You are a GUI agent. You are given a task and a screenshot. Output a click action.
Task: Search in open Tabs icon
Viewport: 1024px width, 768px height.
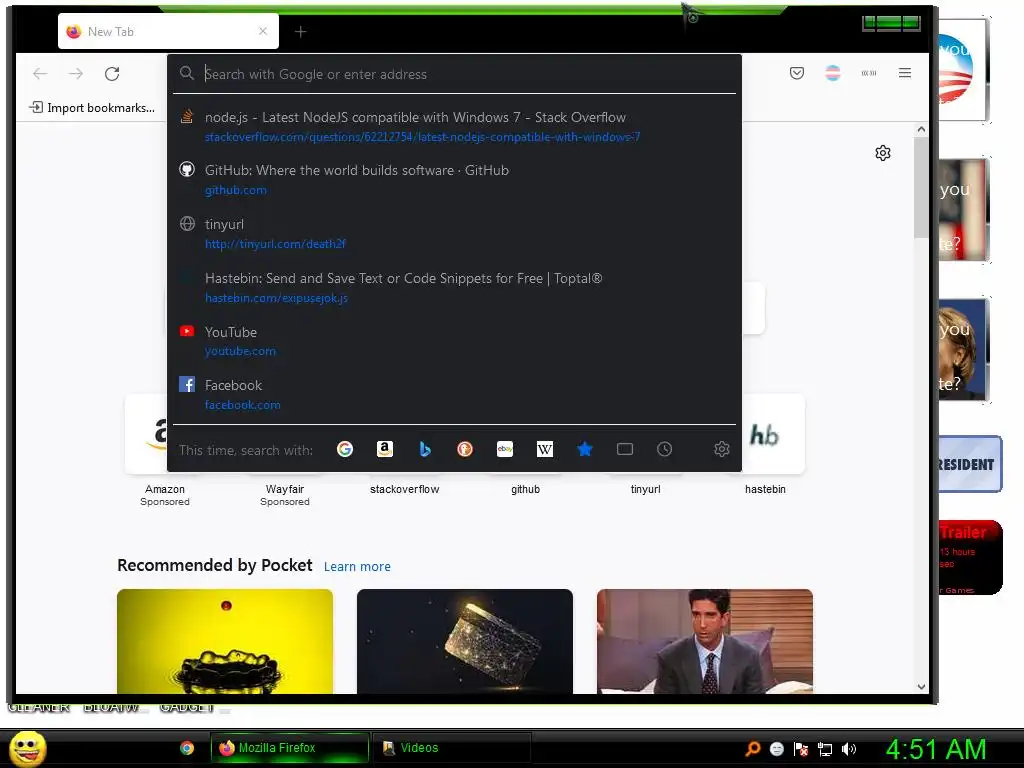tap(625, 449)
